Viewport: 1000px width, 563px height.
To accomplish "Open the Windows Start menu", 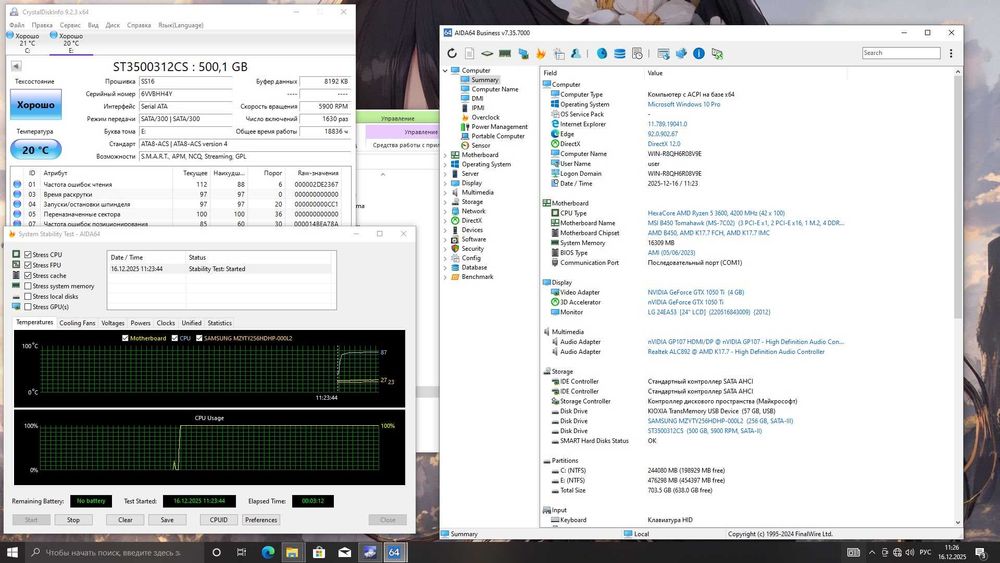I will [x=12, y=552].
